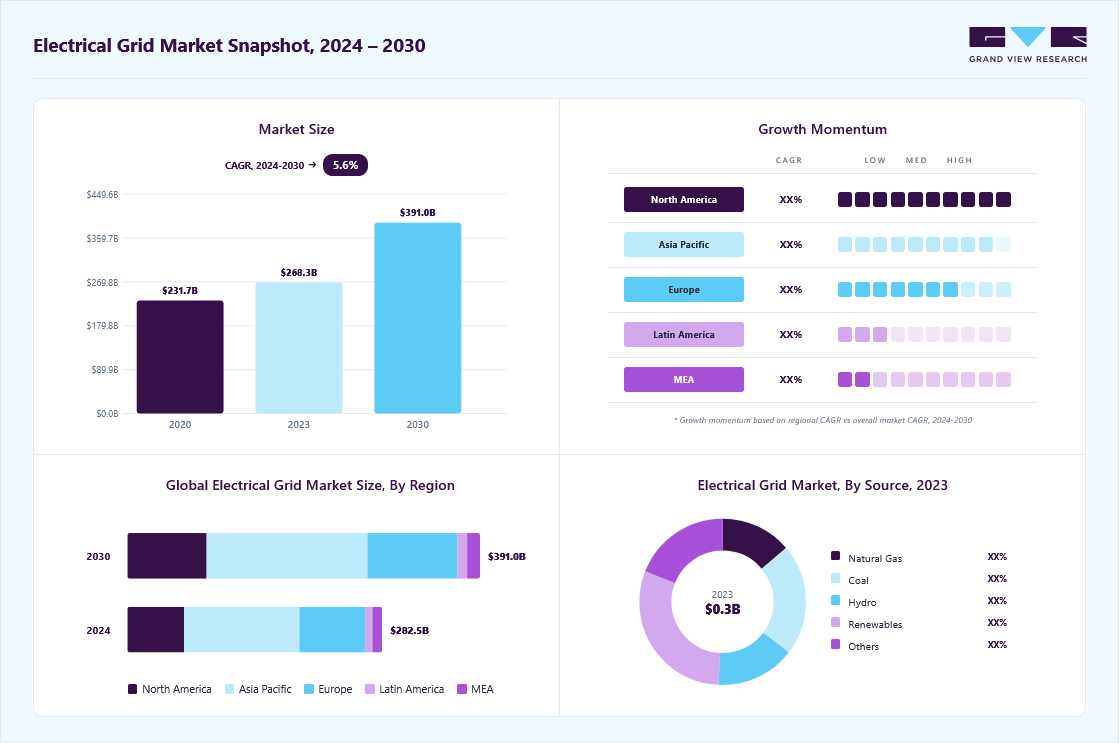
Task: Click the MEA legend swatch
Action: click(462, 689)
